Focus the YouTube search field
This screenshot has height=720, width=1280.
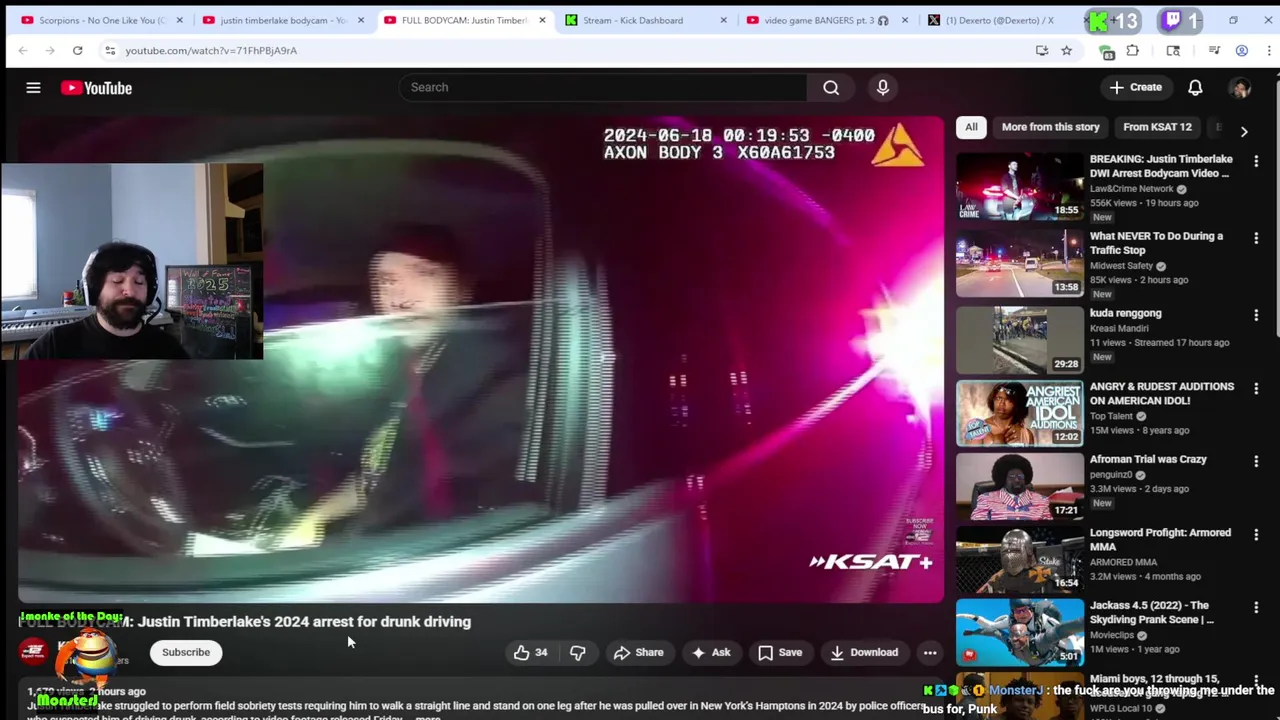603,87
